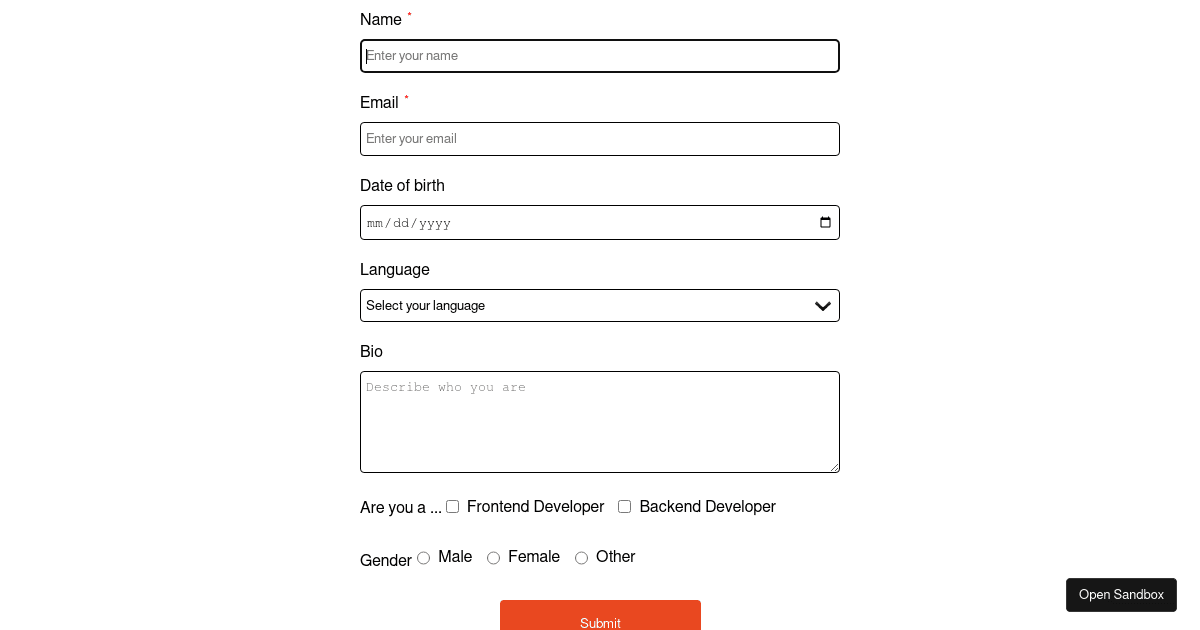The image size is (1200, 630).
Task: Click the Bio field label
Action: [371, 352]
